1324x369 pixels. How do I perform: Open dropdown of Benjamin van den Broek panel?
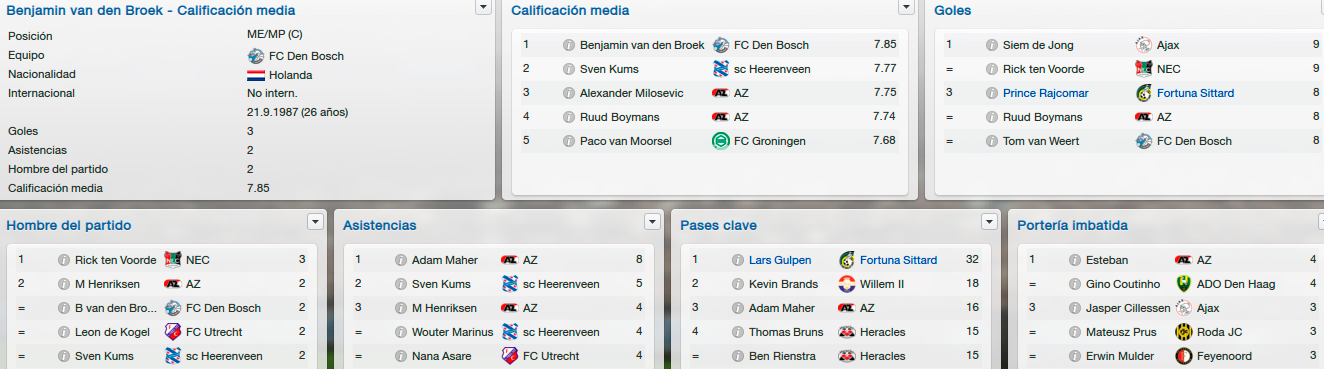pyautogui.click(x=484, y=7)
